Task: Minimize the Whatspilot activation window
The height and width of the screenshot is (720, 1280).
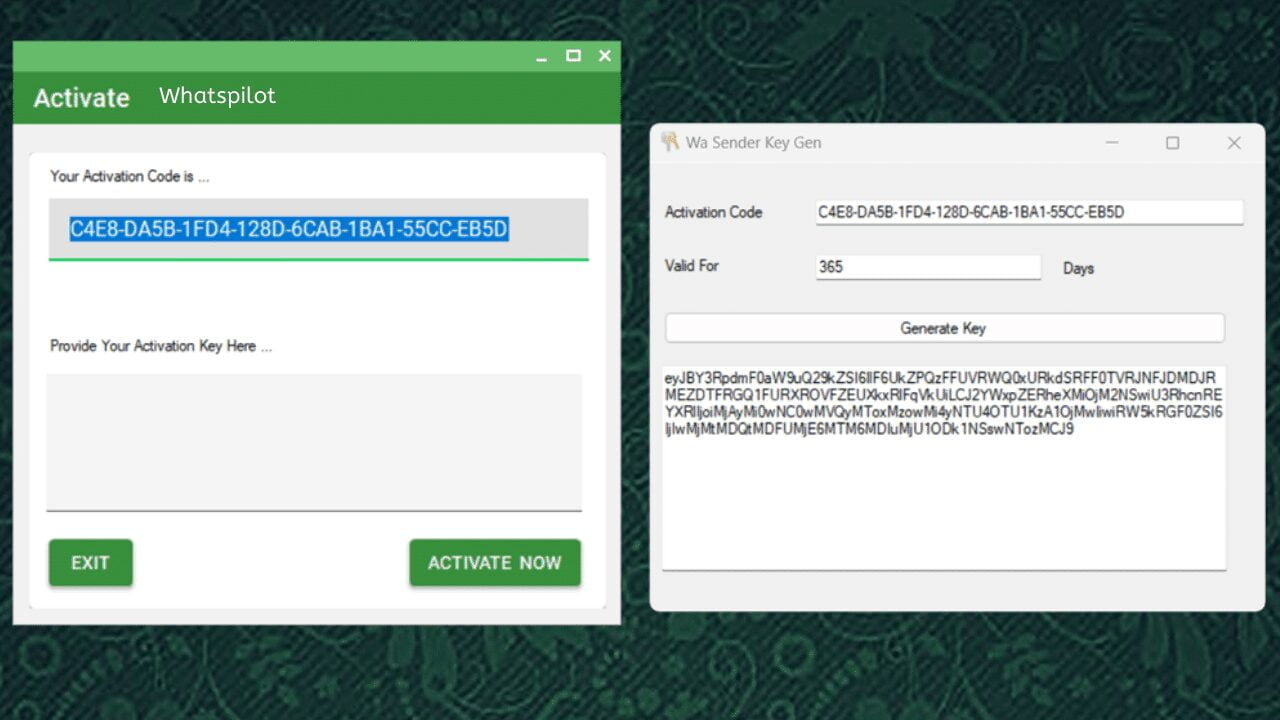Action: click(541, 57)
